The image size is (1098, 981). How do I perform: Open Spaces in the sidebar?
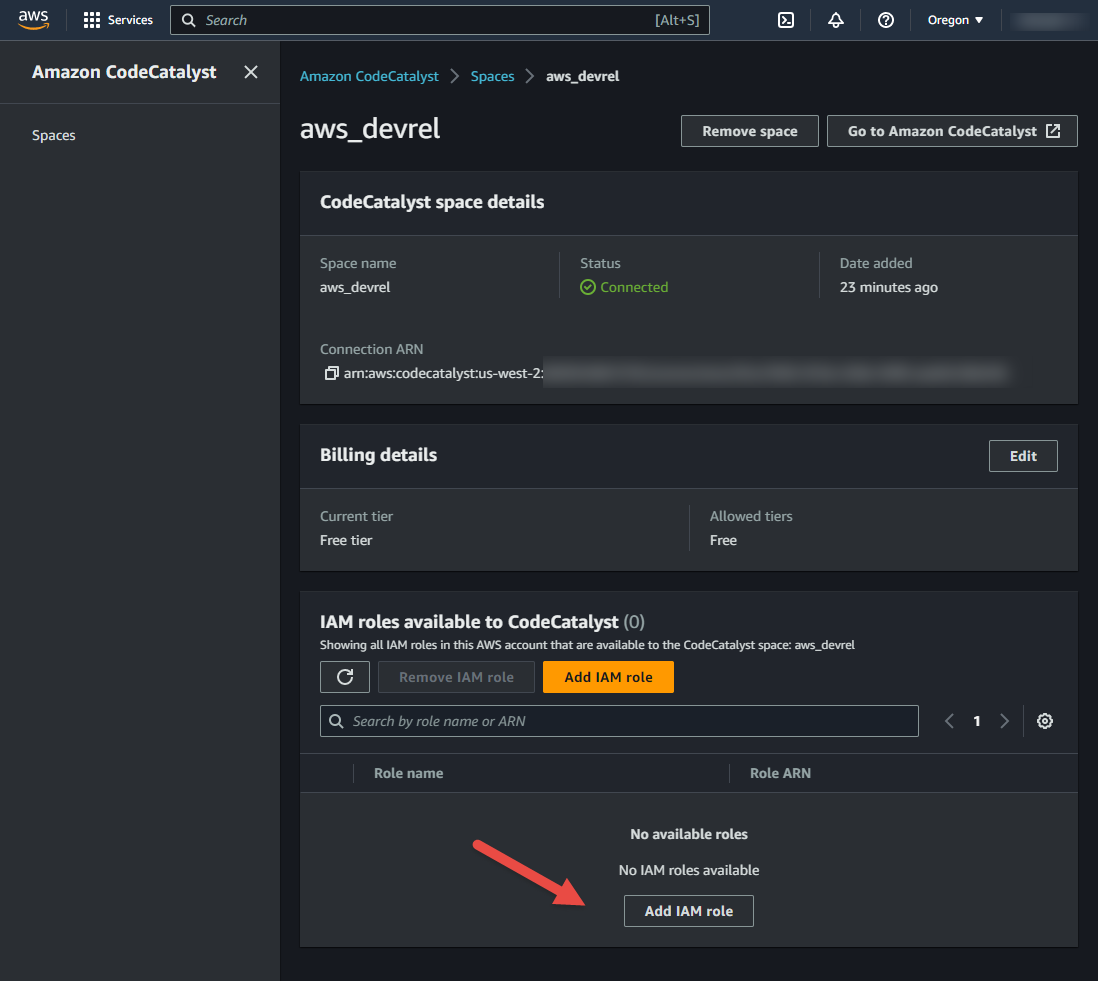(53, 135)
